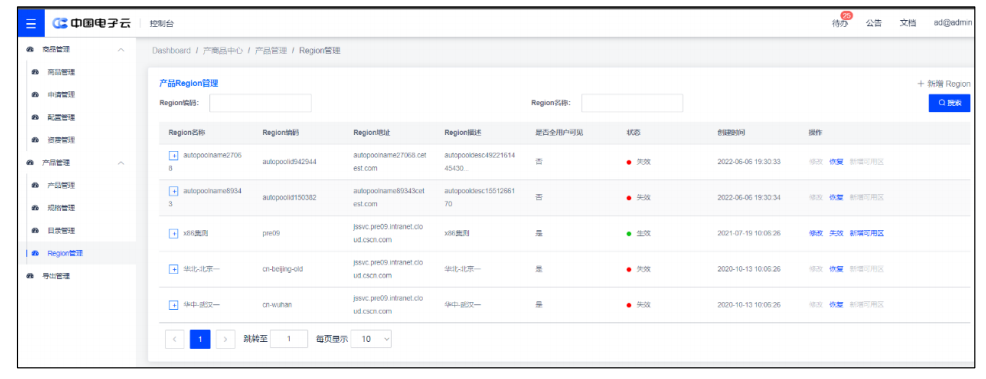
Task: Expand the x86鲲鹏 pre09 row
Action: pyautogui.click(x=174, y=234)
